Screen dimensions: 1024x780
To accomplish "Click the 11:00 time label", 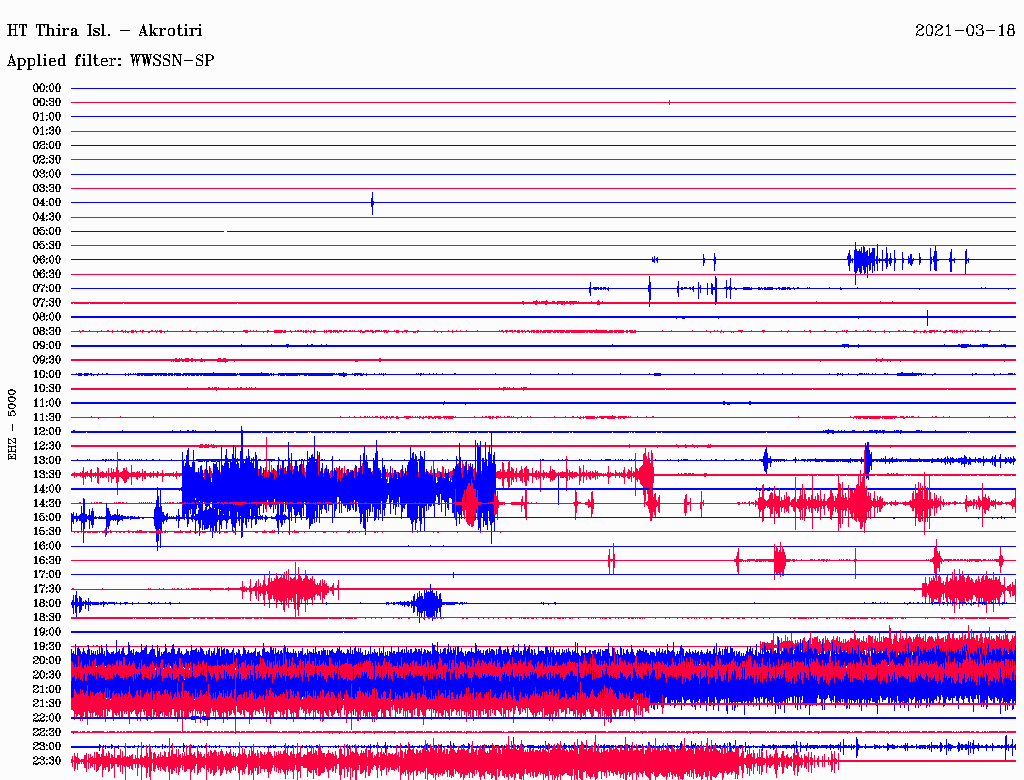I will point(47,403).
